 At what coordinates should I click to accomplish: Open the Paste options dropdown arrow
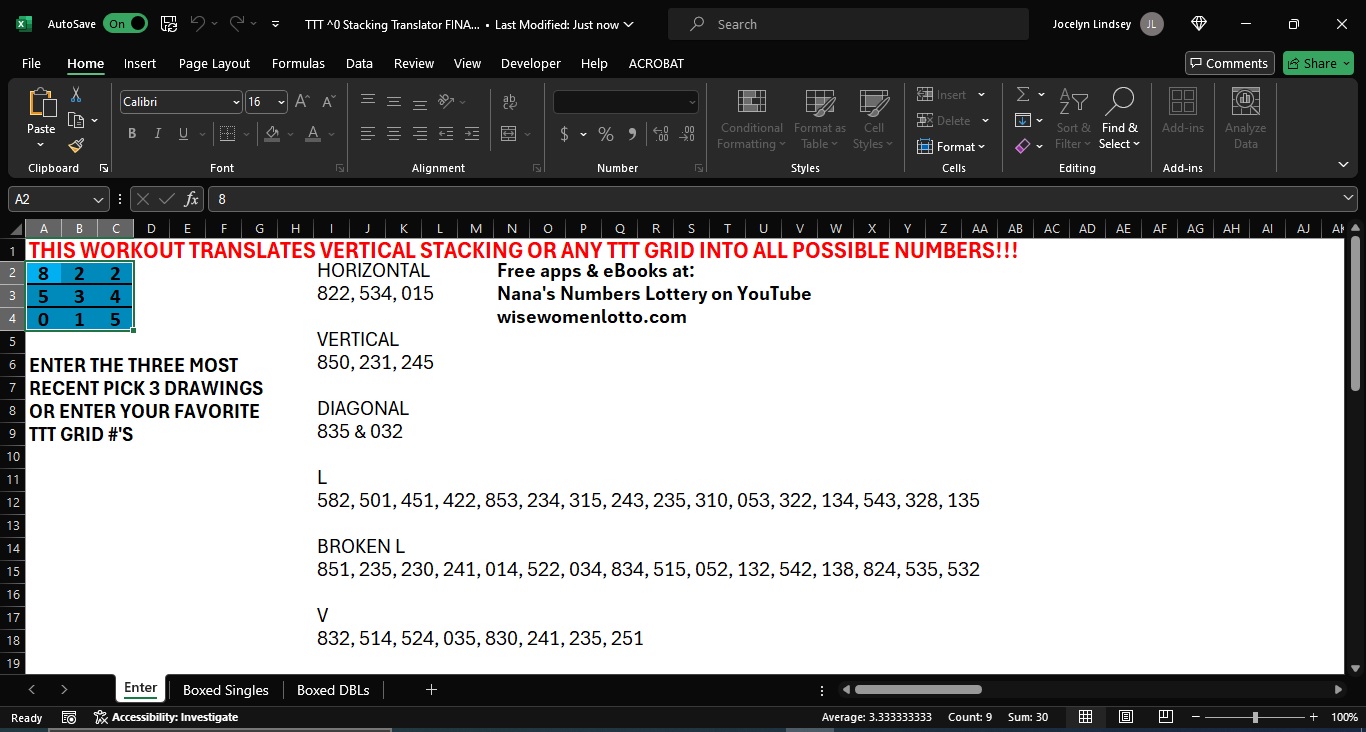point(41,145)
